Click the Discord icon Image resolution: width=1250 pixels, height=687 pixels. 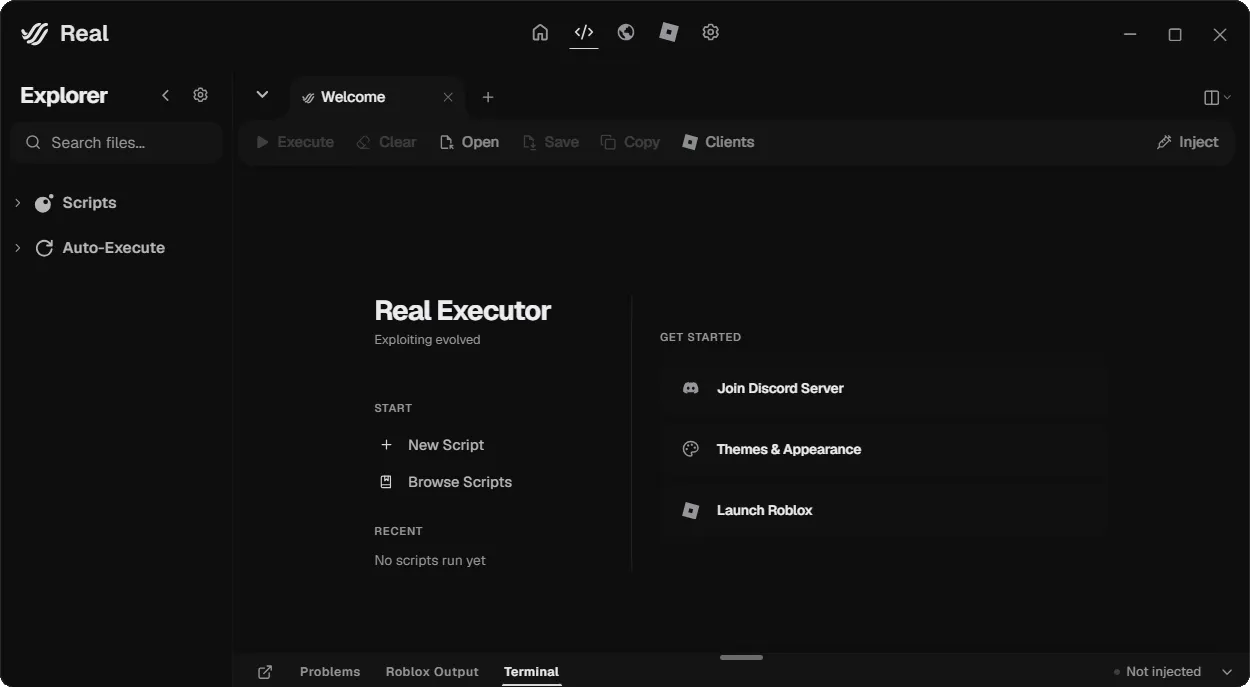(x=690, y=388)
